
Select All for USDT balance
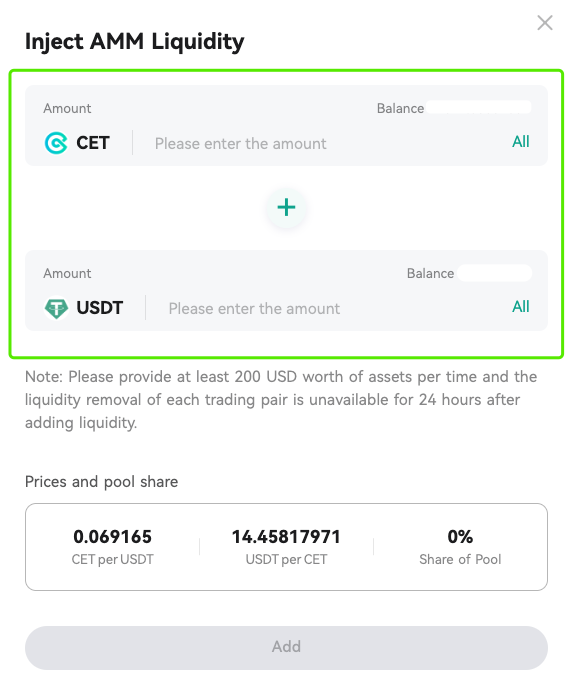[x=520, y=306]
